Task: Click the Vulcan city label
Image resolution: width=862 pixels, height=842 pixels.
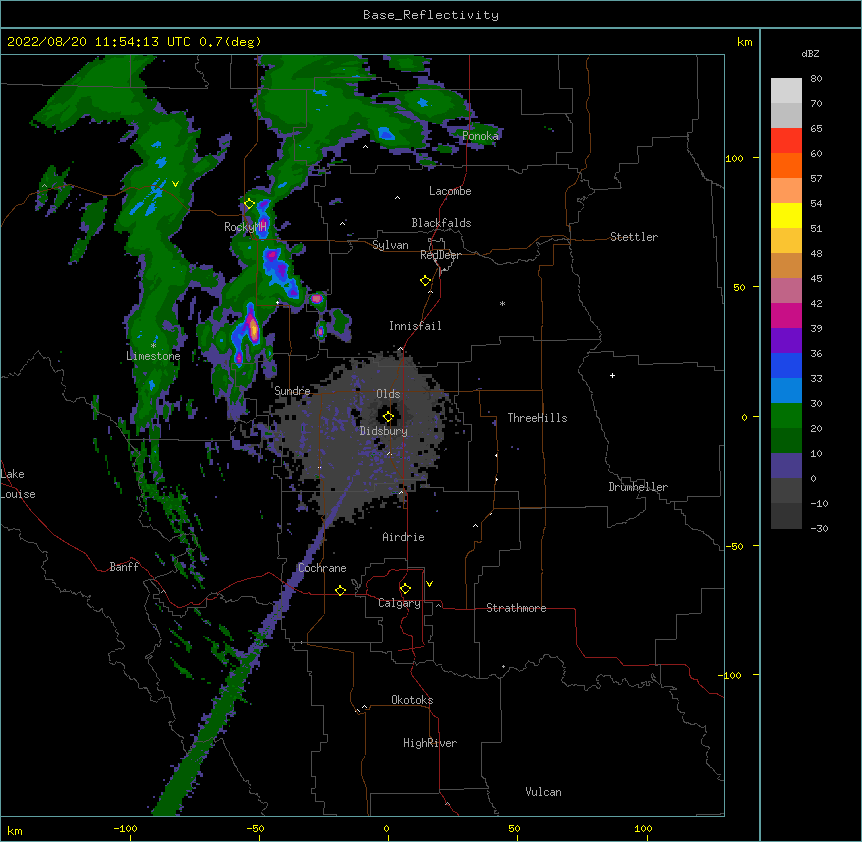Action: [543, 792]
